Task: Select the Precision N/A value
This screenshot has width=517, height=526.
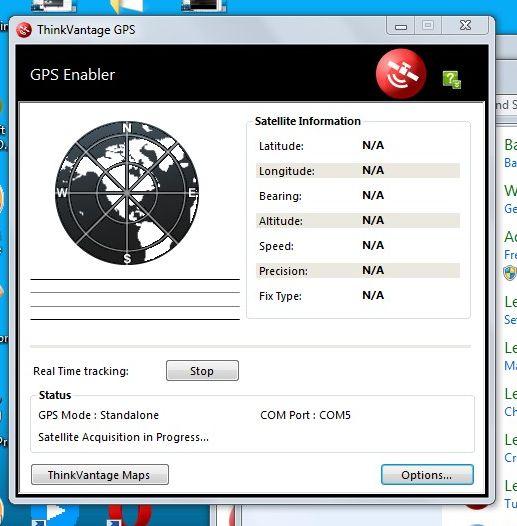Action: point(373,270)
